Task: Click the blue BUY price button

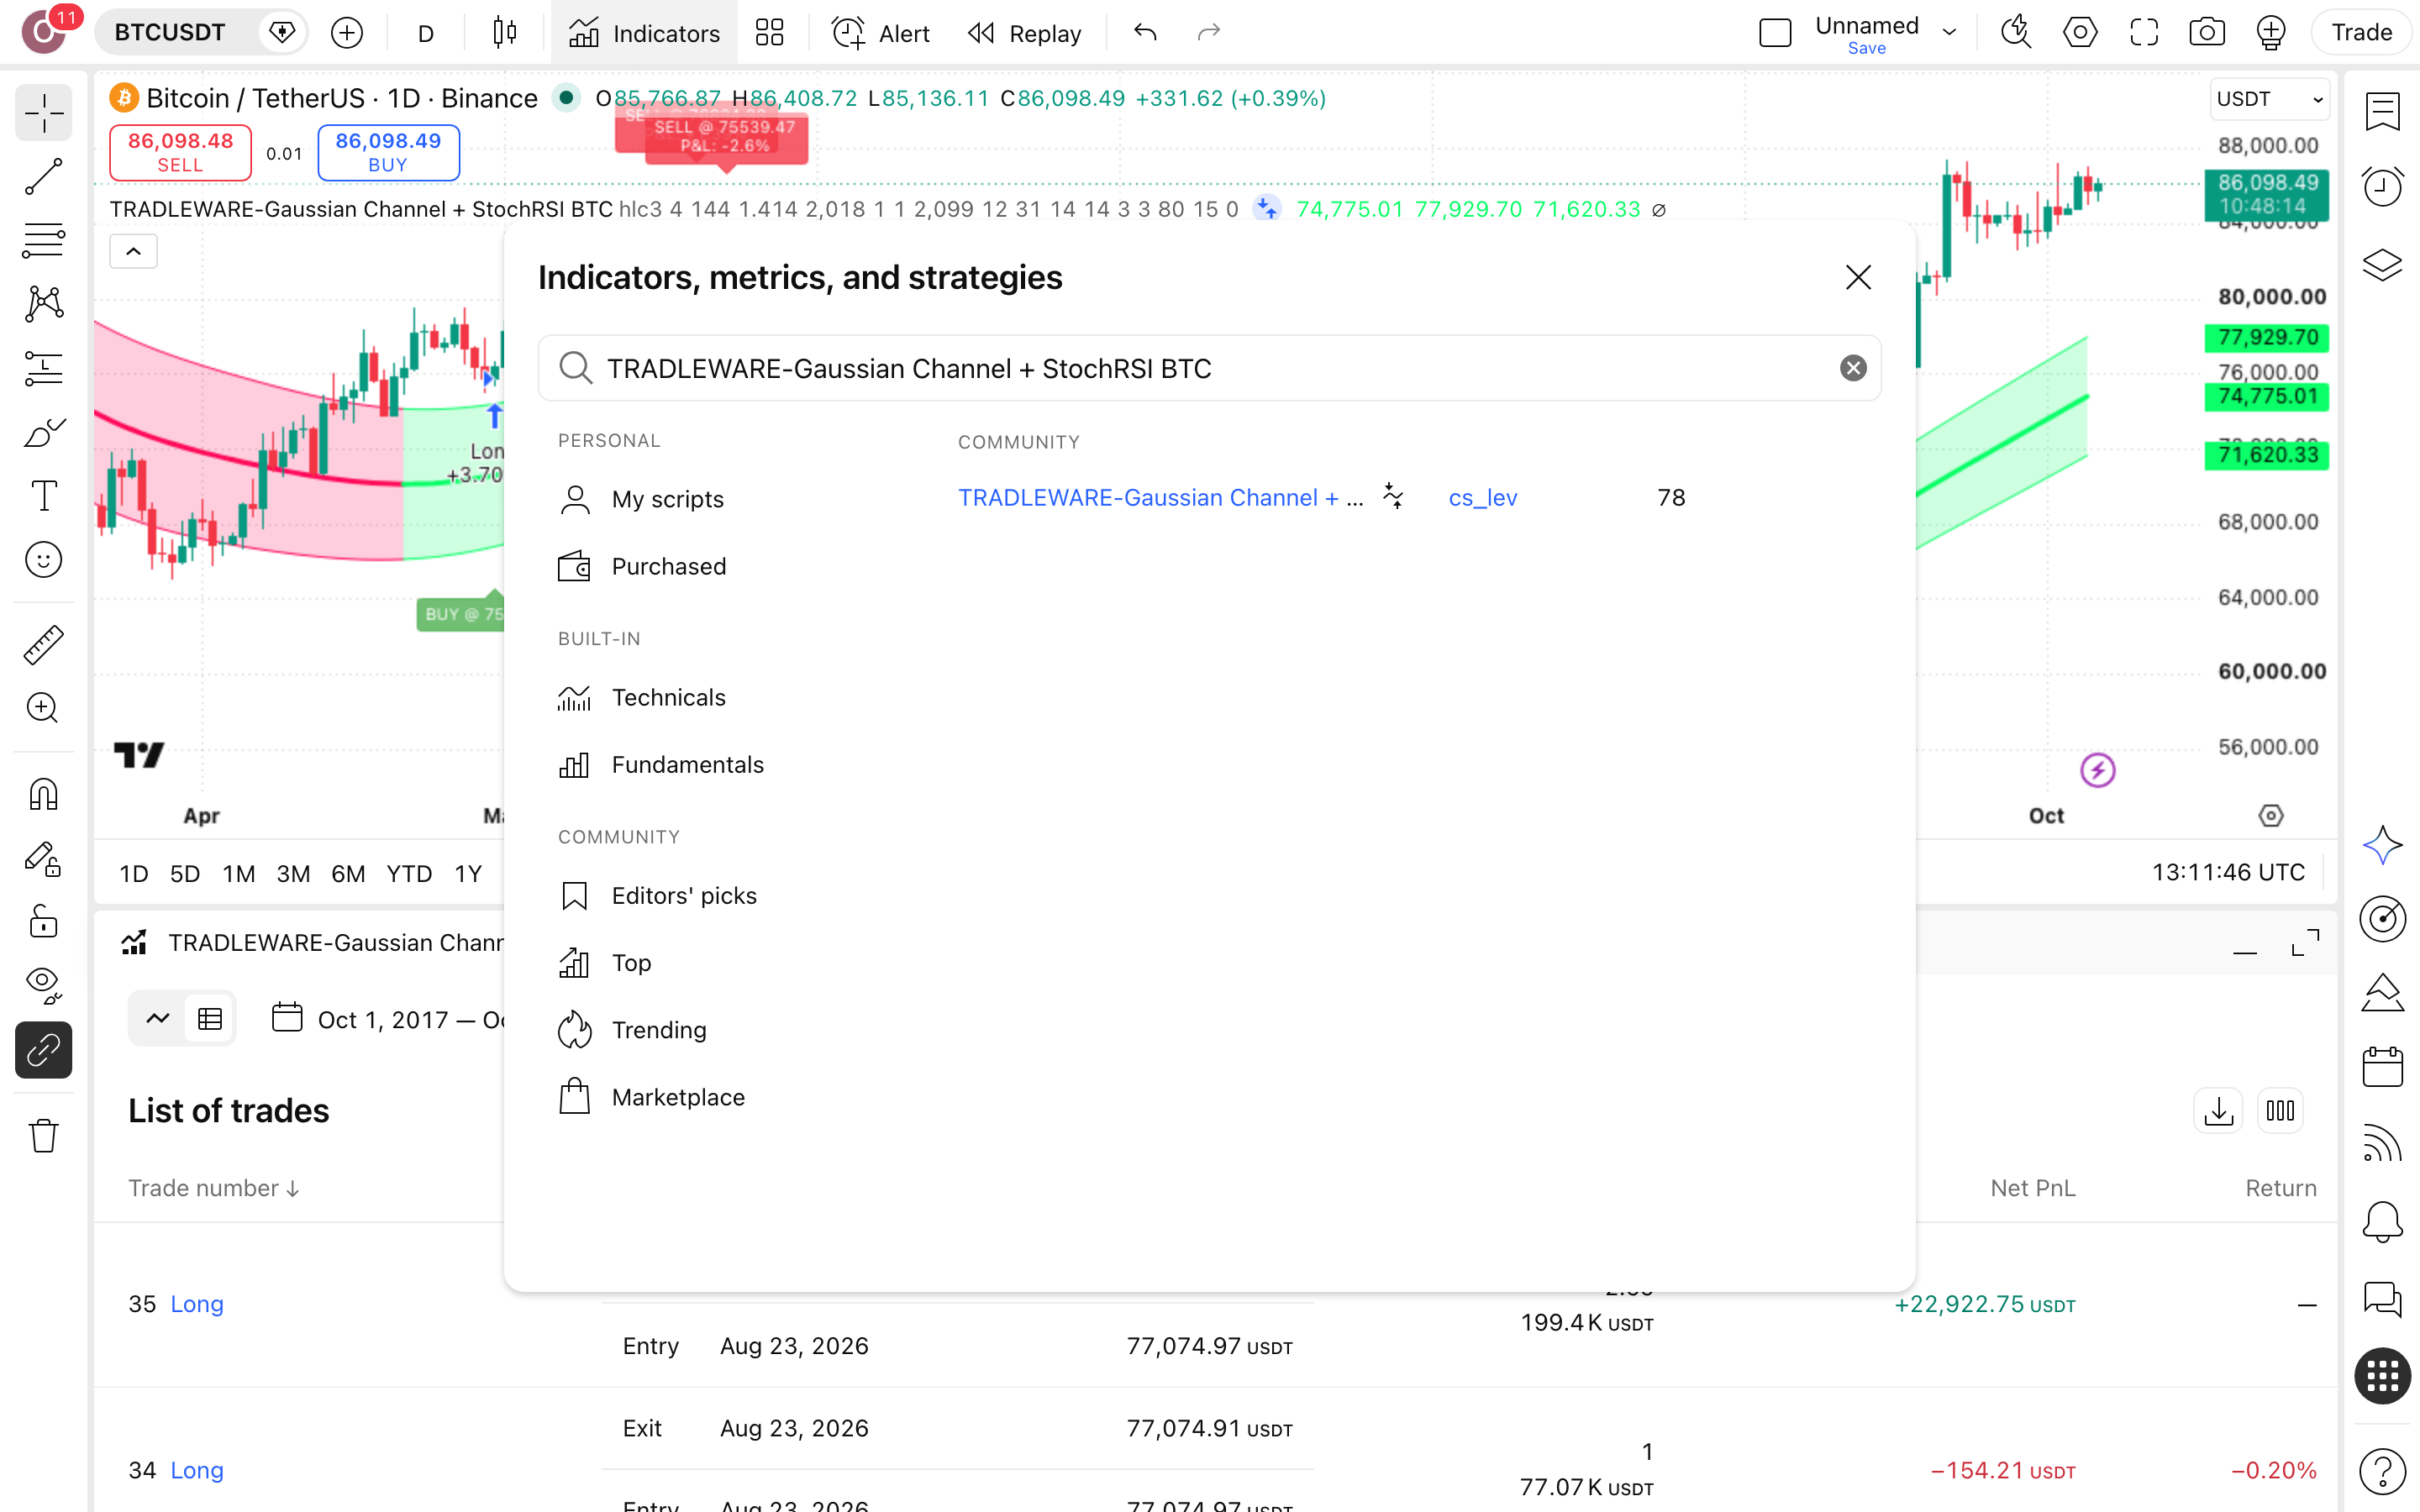Action: point(388,152)
